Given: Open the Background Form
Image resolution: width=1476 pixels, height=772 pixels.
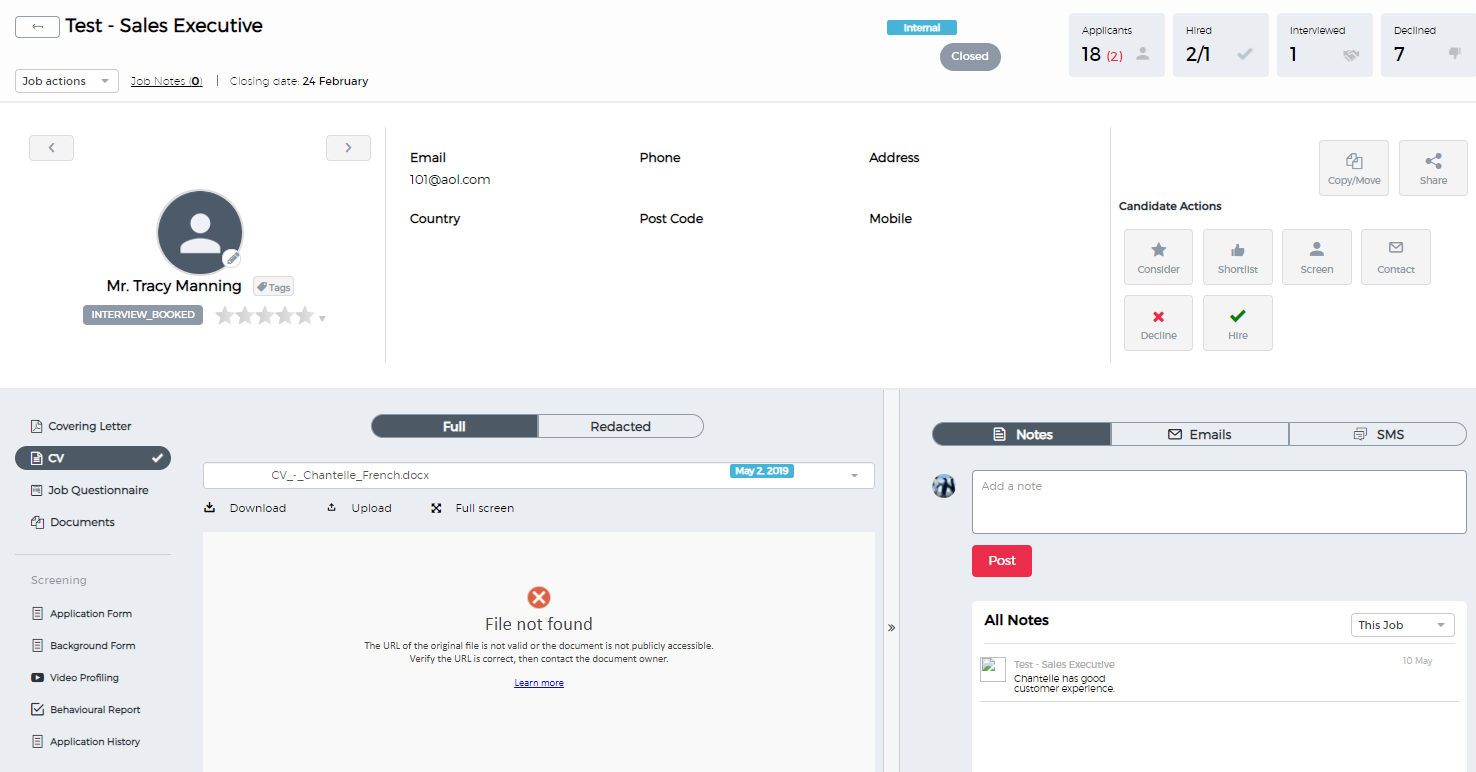Looking at the screenshot, I should pyautogui.click(x=83, y=646).
